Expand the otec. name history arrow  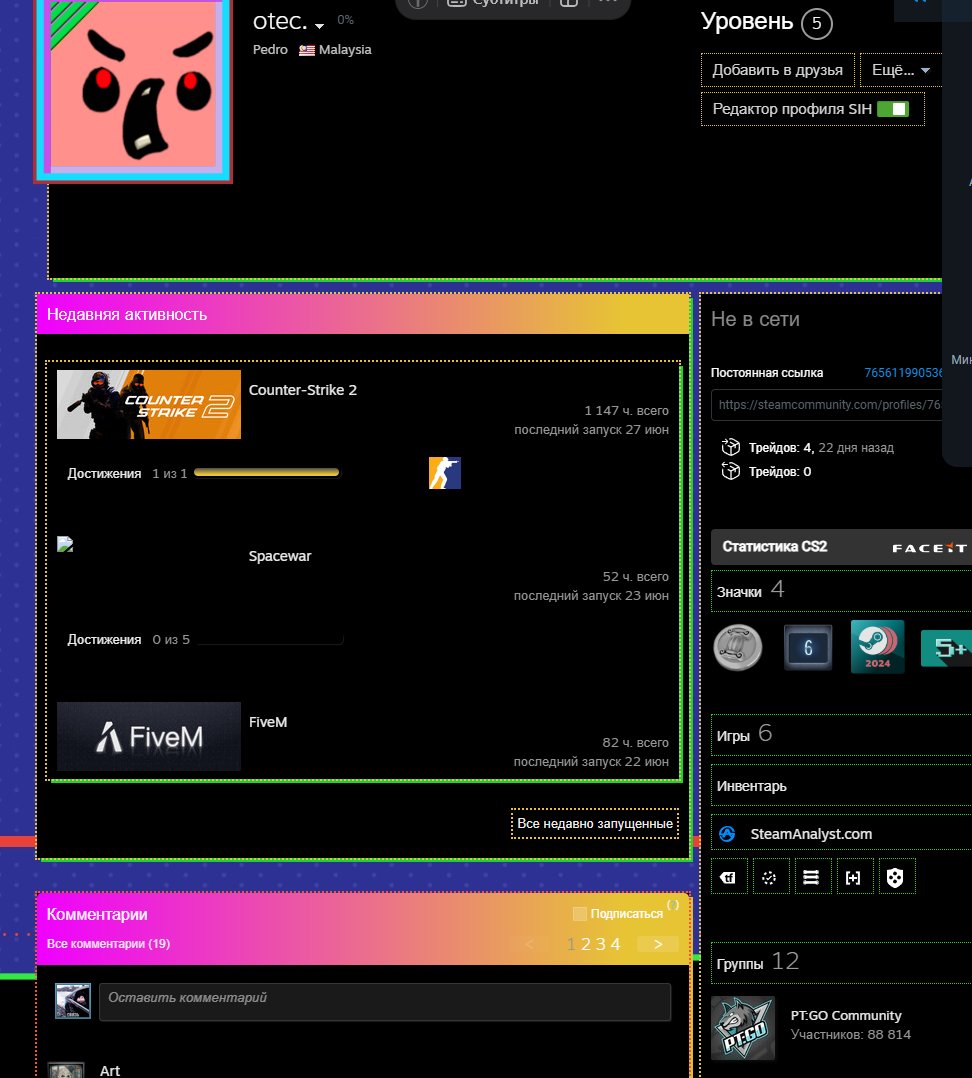319,26
